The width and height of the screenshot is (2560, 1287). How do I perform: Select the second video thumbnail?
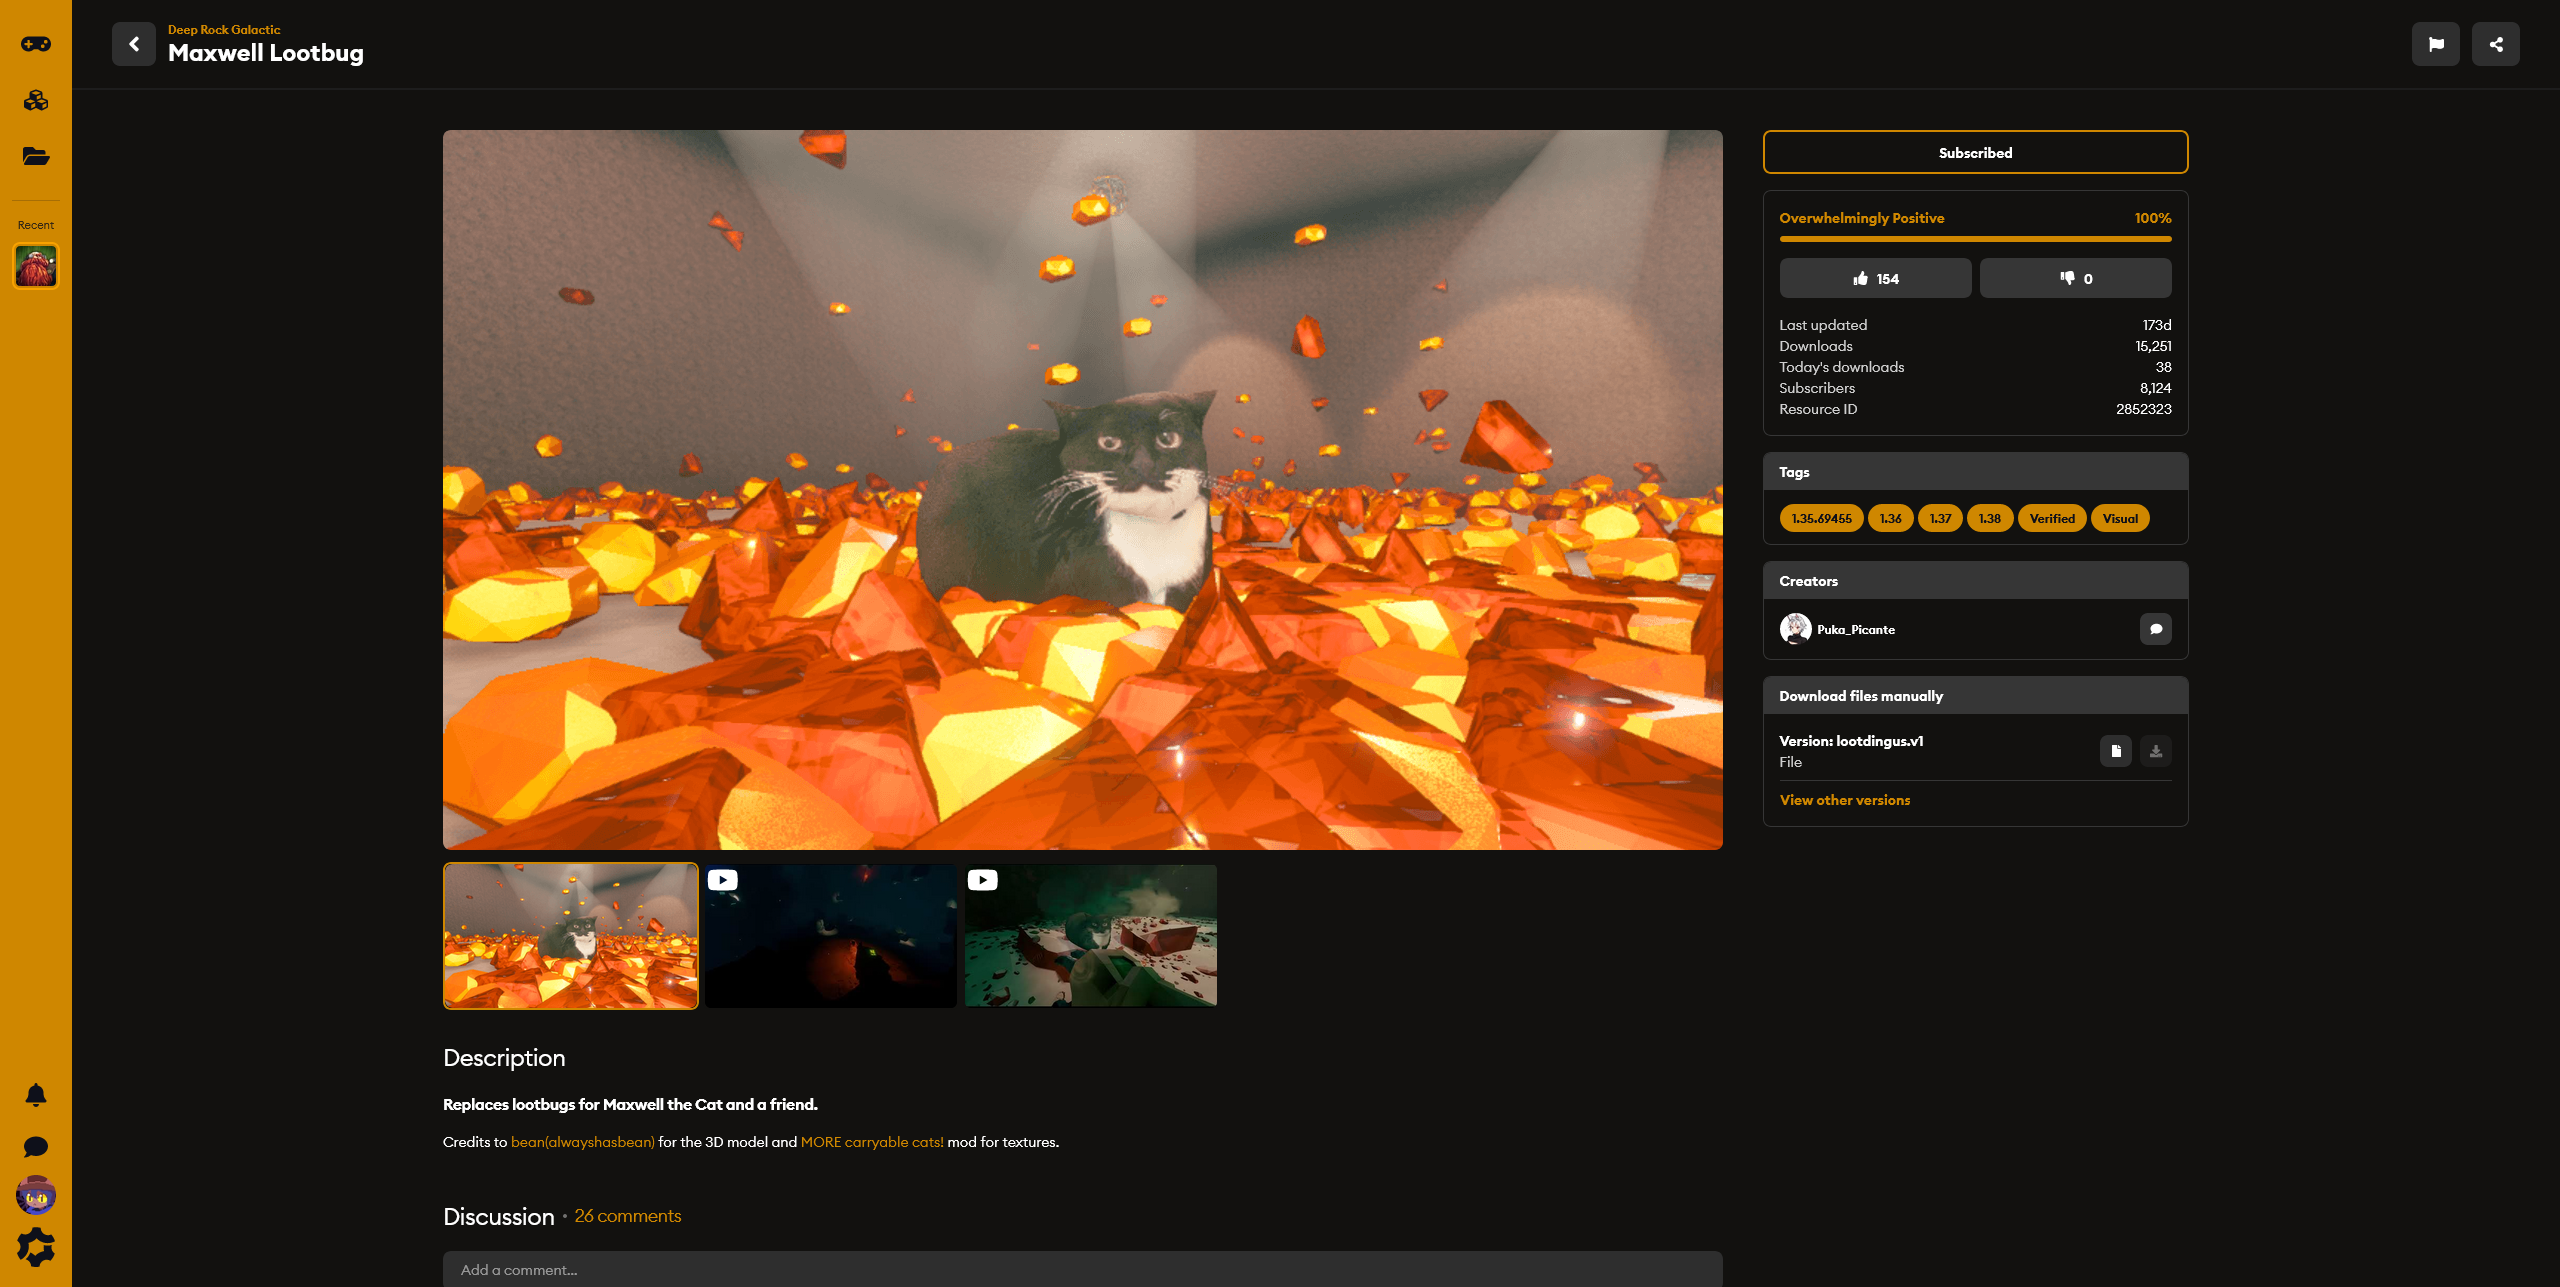tap(1090, 936)
